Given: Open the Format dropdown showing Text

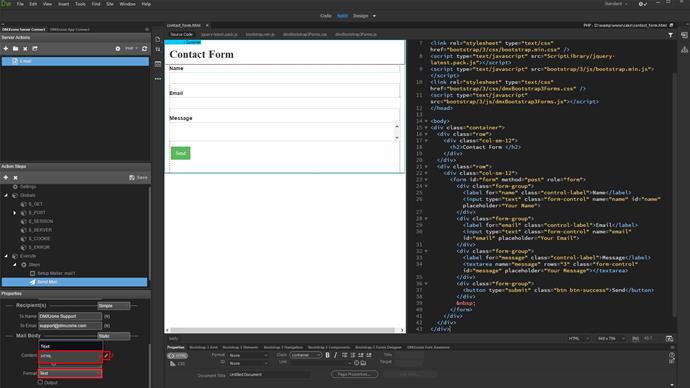Looking at the screenshot, I should pos(70,373).
